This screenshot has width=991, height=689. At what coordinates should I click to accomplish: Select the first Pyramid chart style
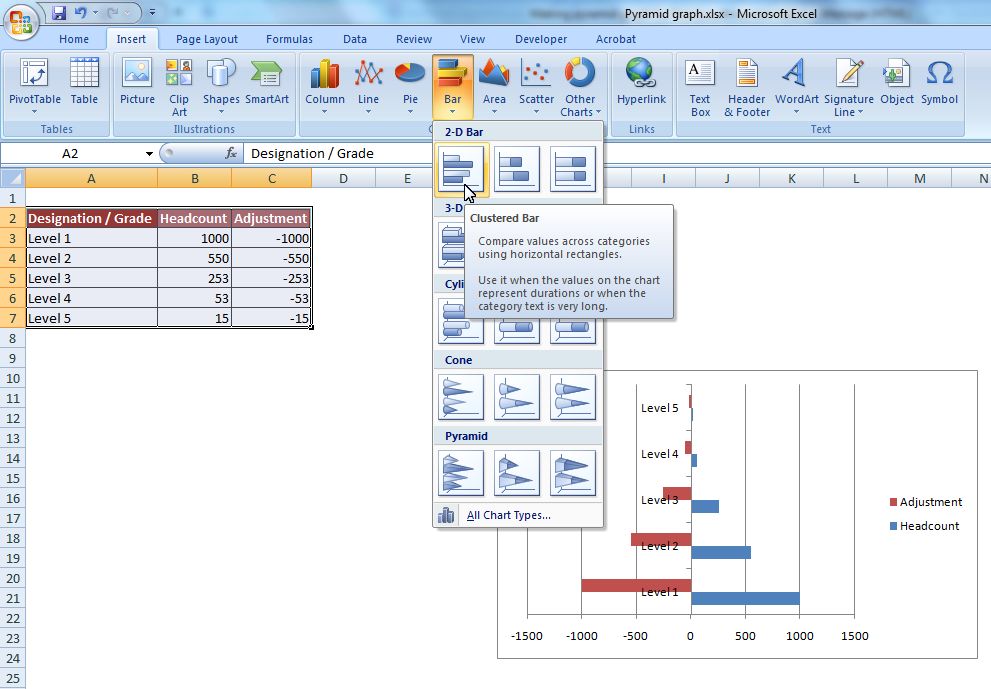tap(460, 472)
